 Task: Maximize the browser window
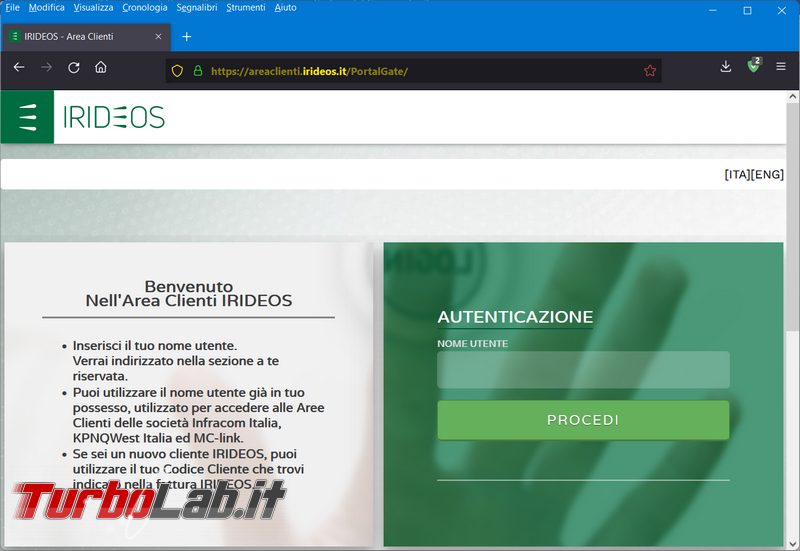pos(747,10)
